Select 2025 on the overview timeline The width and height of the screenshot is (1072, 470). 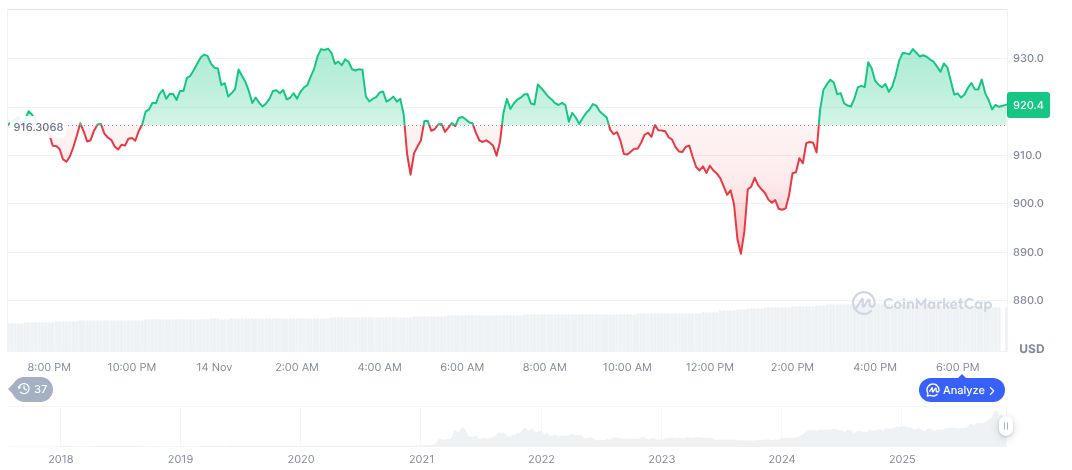[x=902, y=459]
